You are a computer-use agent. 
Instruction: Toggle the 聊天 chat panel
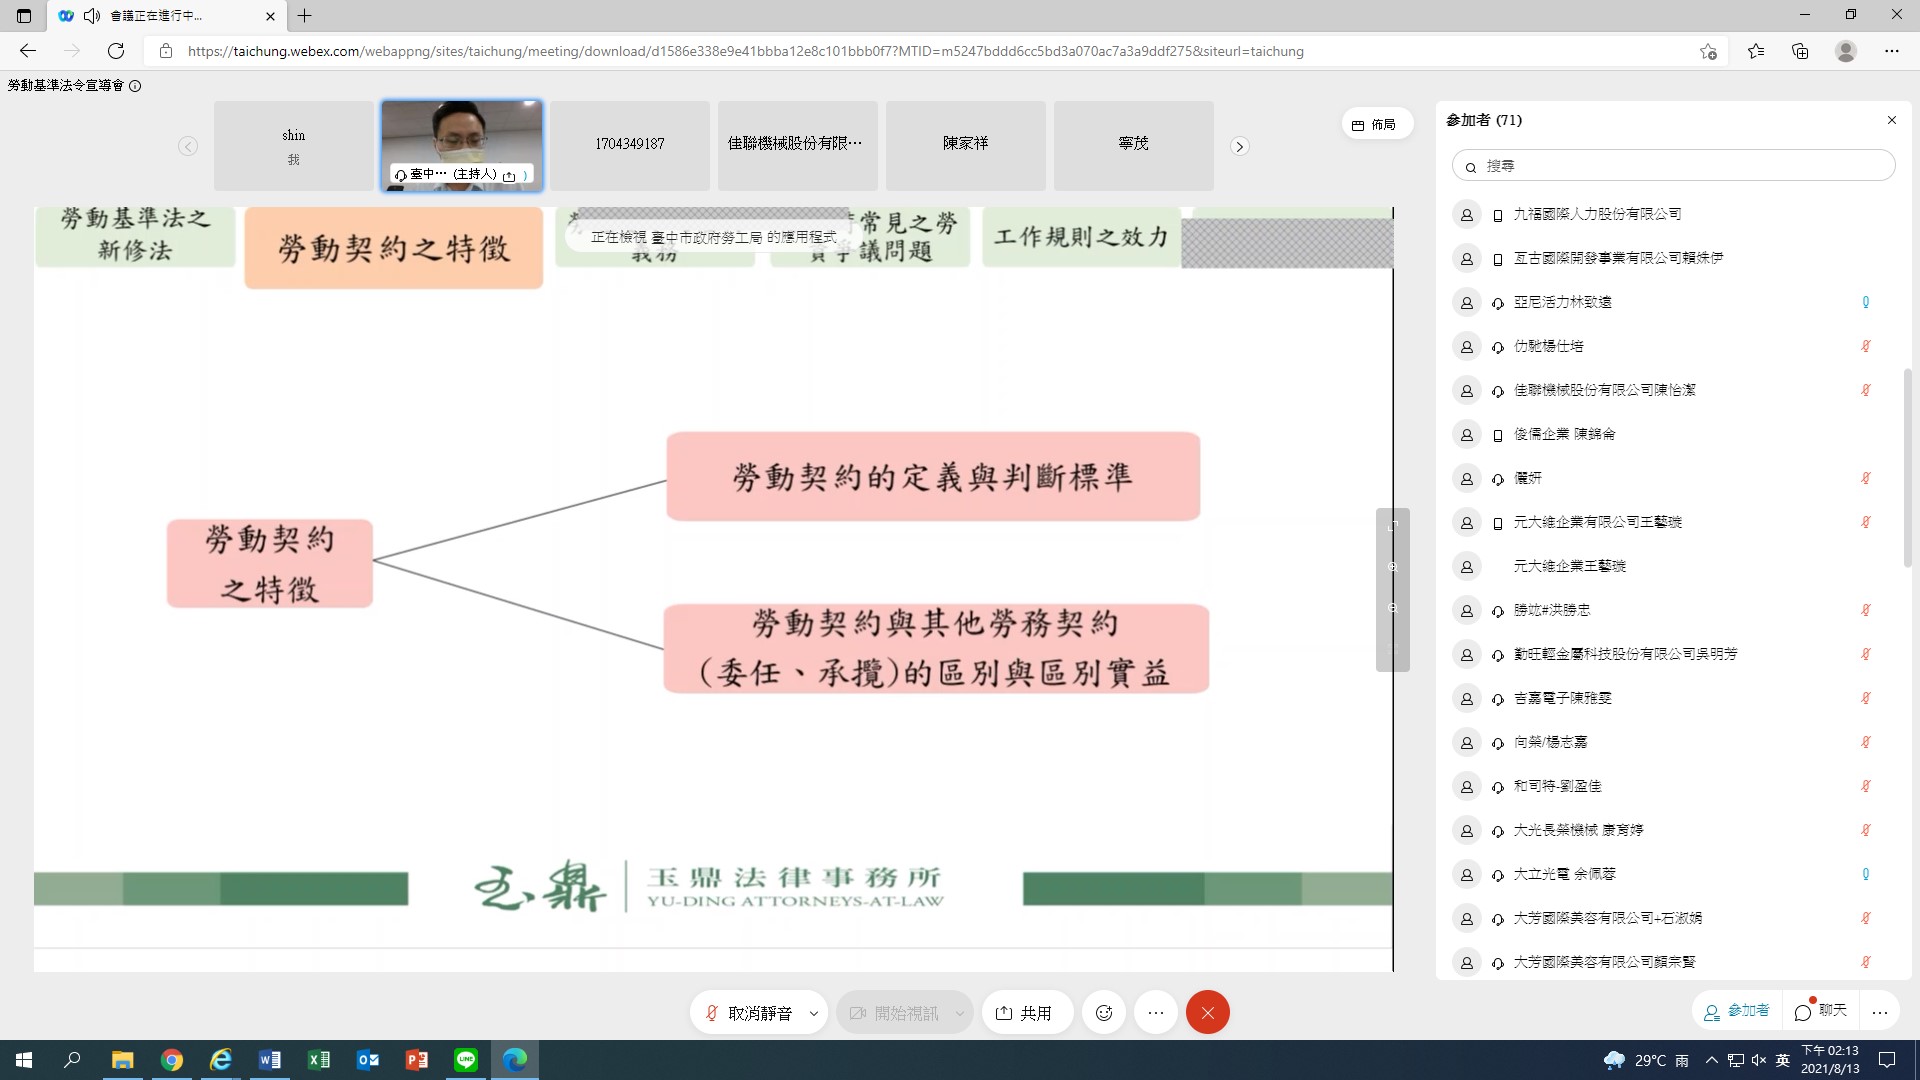[1821, 1011]
